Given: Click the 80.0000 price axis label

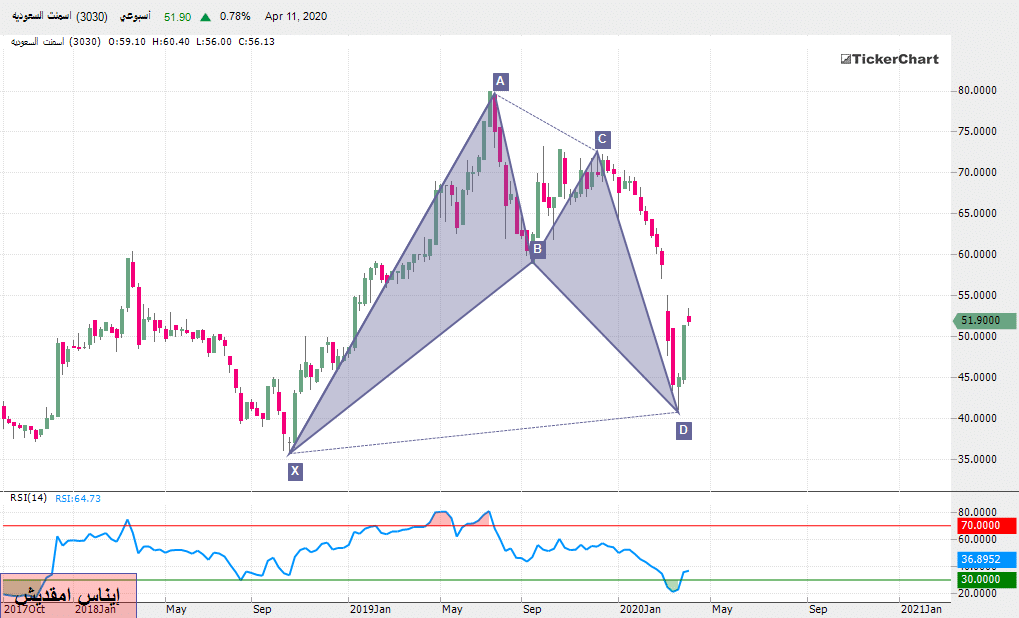Looking at the screenshot, I should tap(977, 90).
